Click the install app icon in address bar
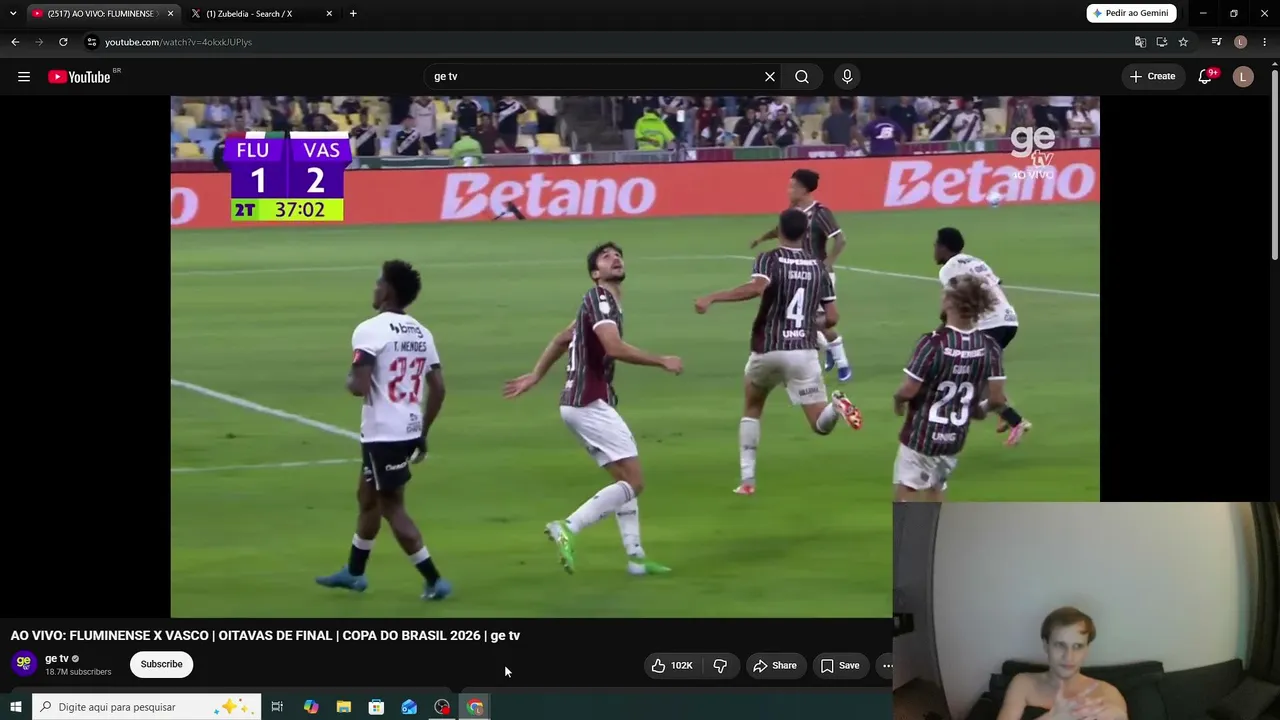The image size is (1280, 720). (1161, 42)
